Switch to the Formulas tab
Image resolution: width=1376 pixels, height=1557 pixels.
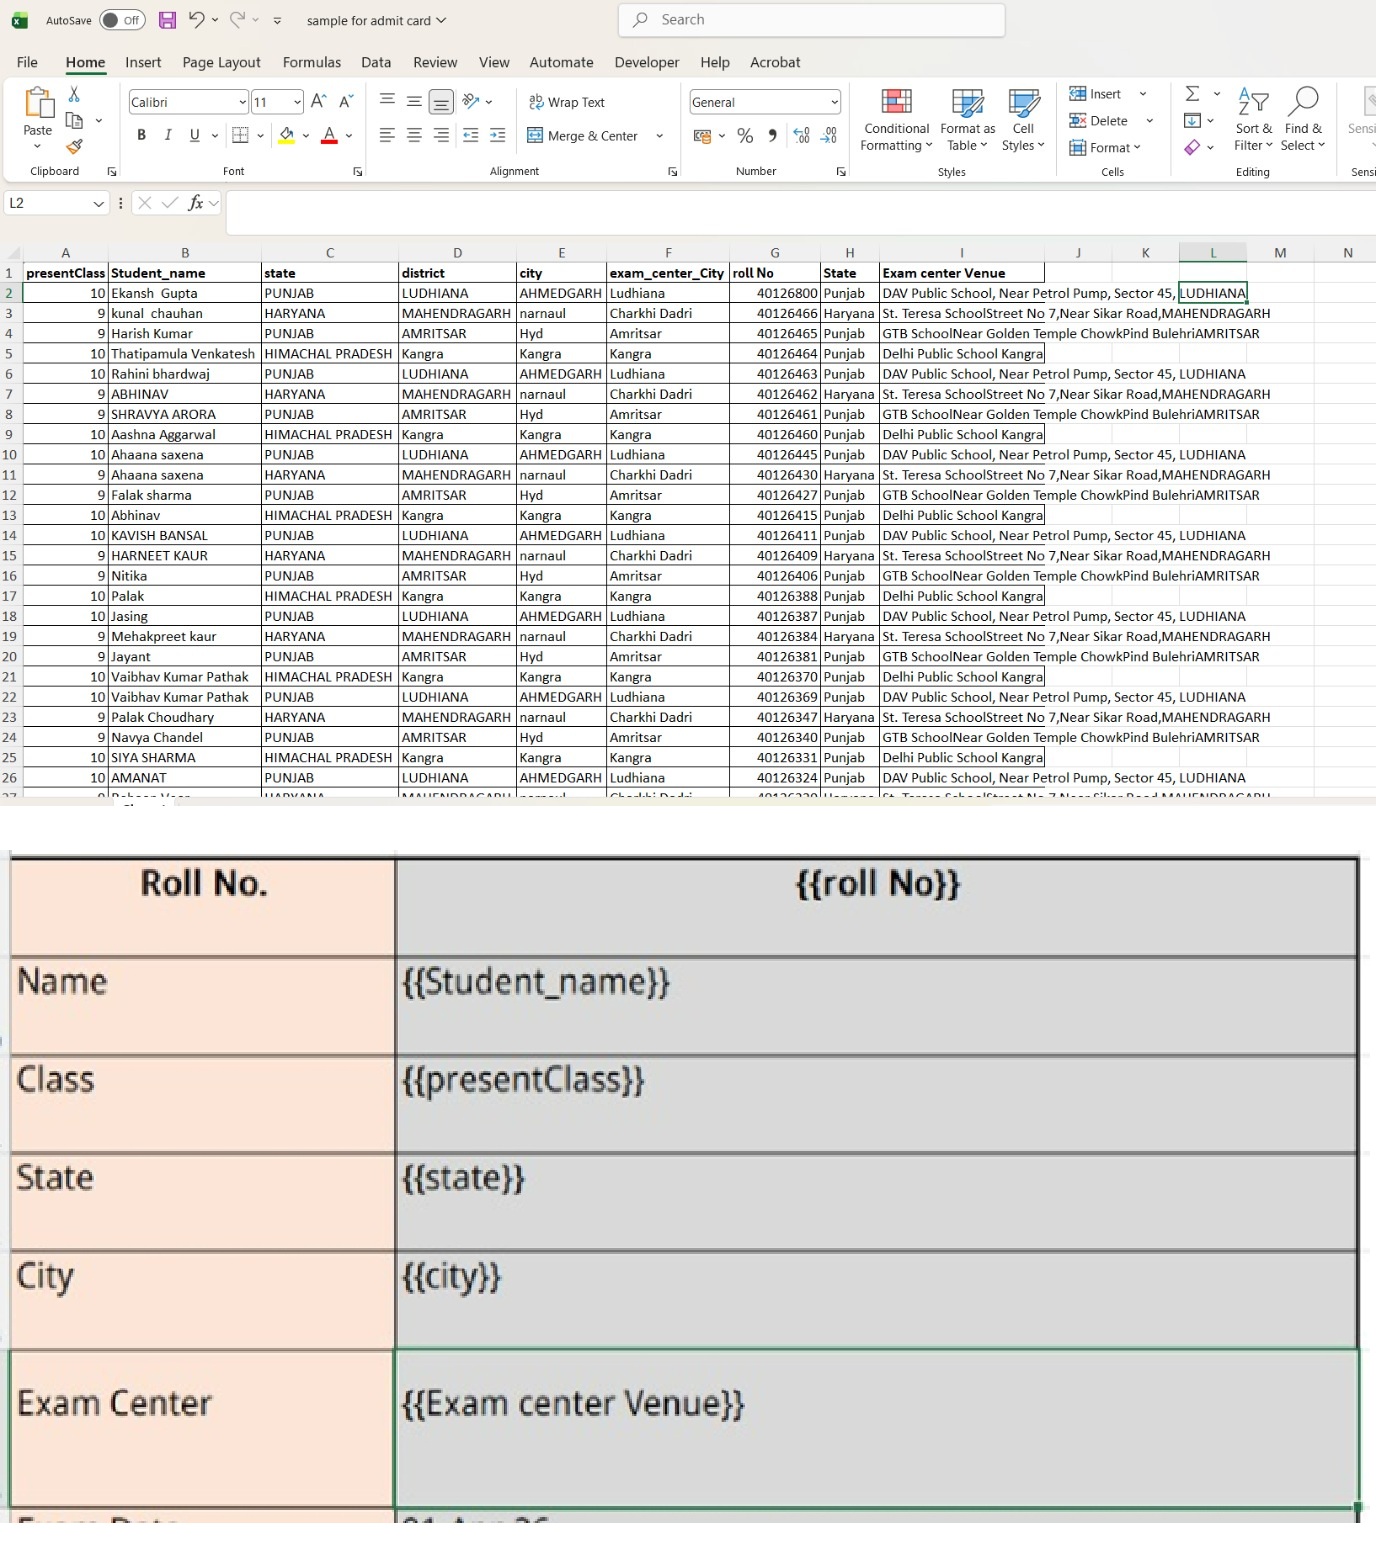[312, 62]
